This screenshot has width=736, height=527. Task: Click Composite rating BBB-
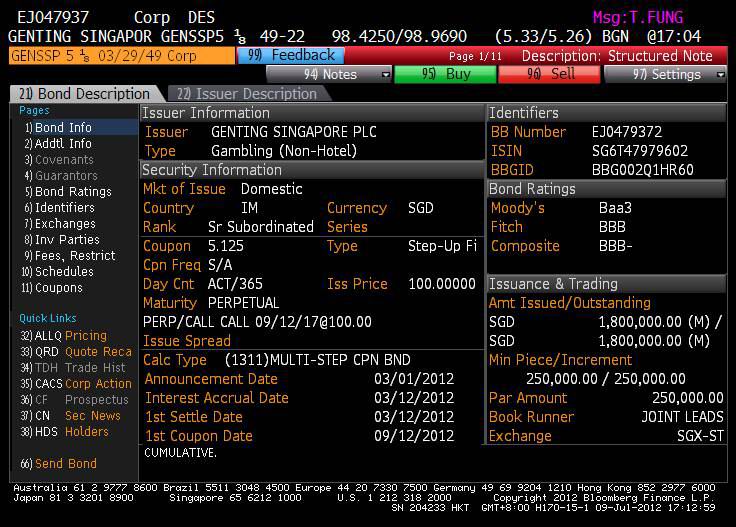coord(615,246)
